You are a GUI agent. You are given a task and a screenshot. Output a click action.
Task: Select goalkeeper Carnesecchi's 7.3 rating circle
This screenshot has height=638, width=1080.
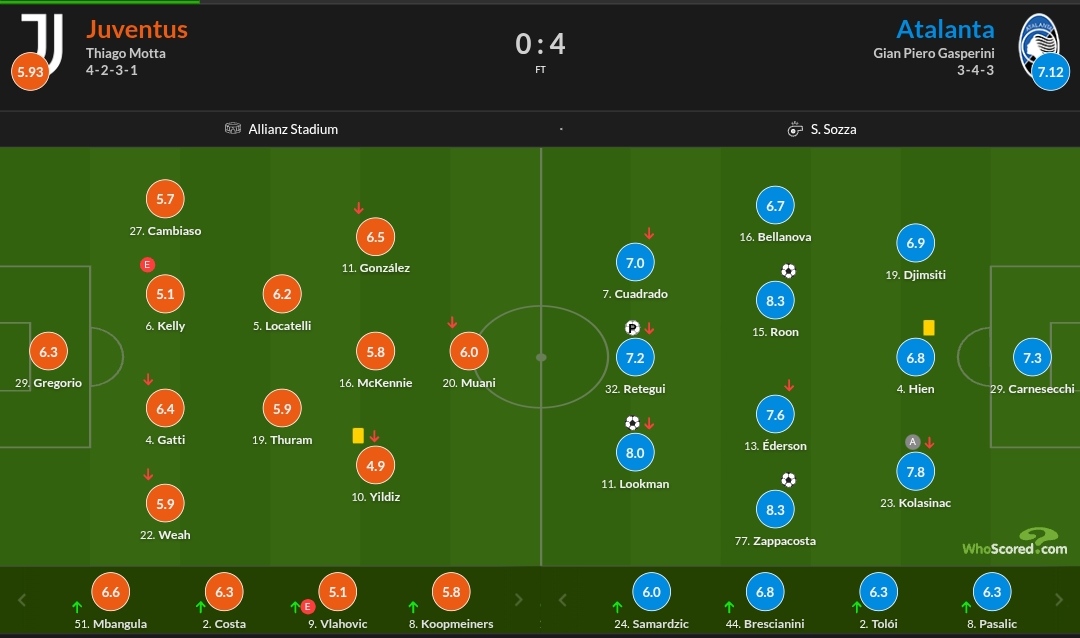coord(1032,358)
